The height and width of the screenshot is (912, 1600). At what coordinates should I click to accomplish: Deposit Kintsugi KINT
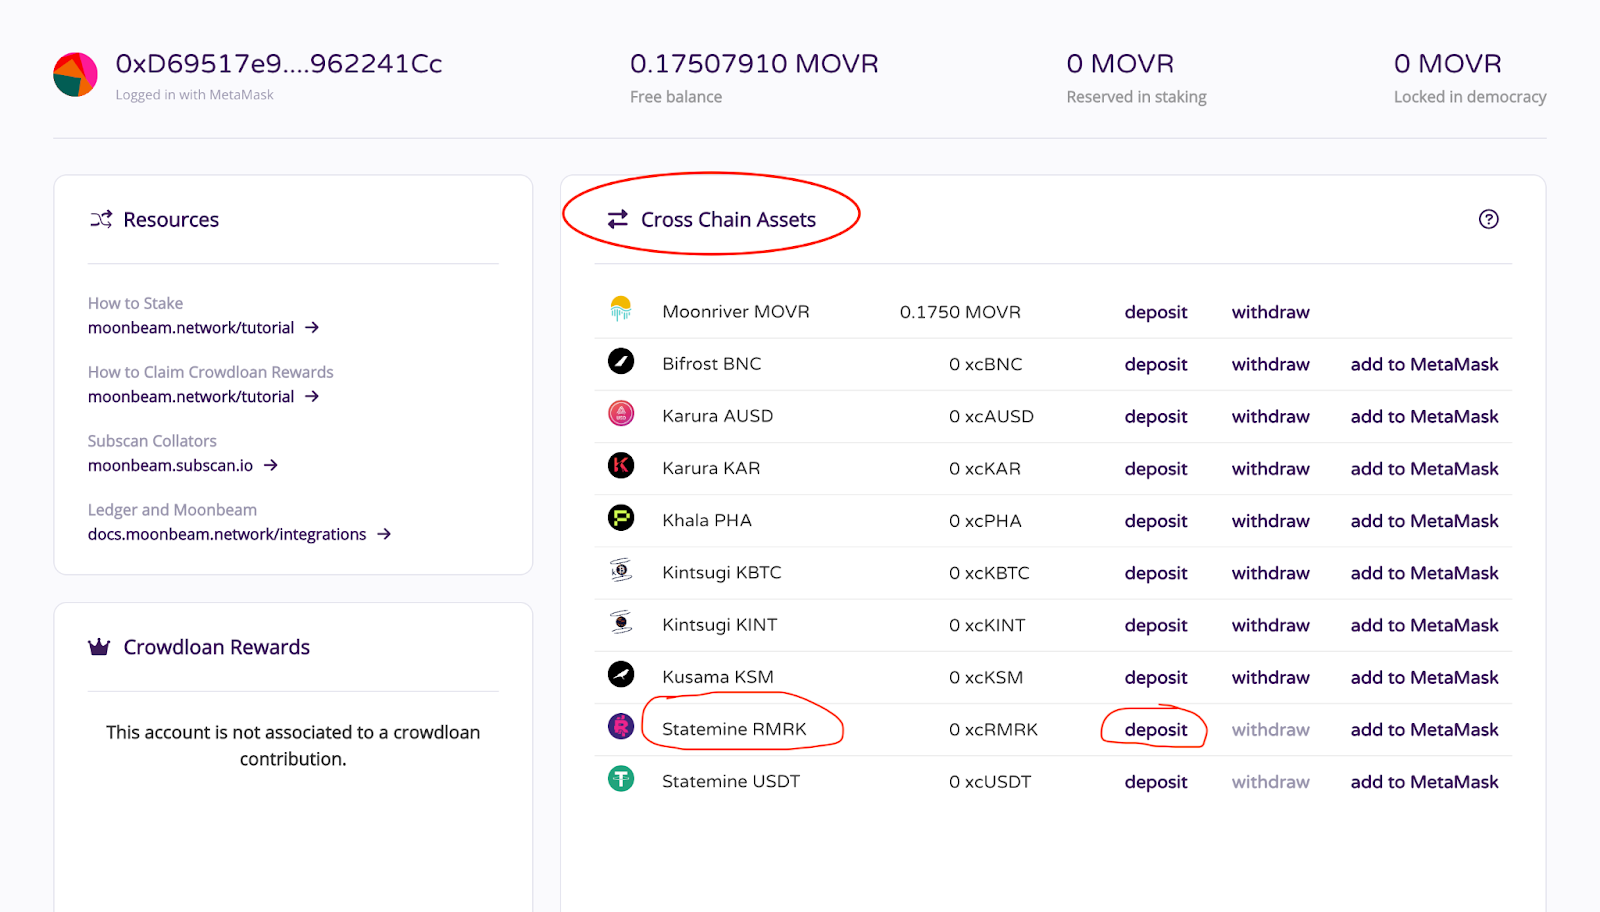pos(1156,625)
